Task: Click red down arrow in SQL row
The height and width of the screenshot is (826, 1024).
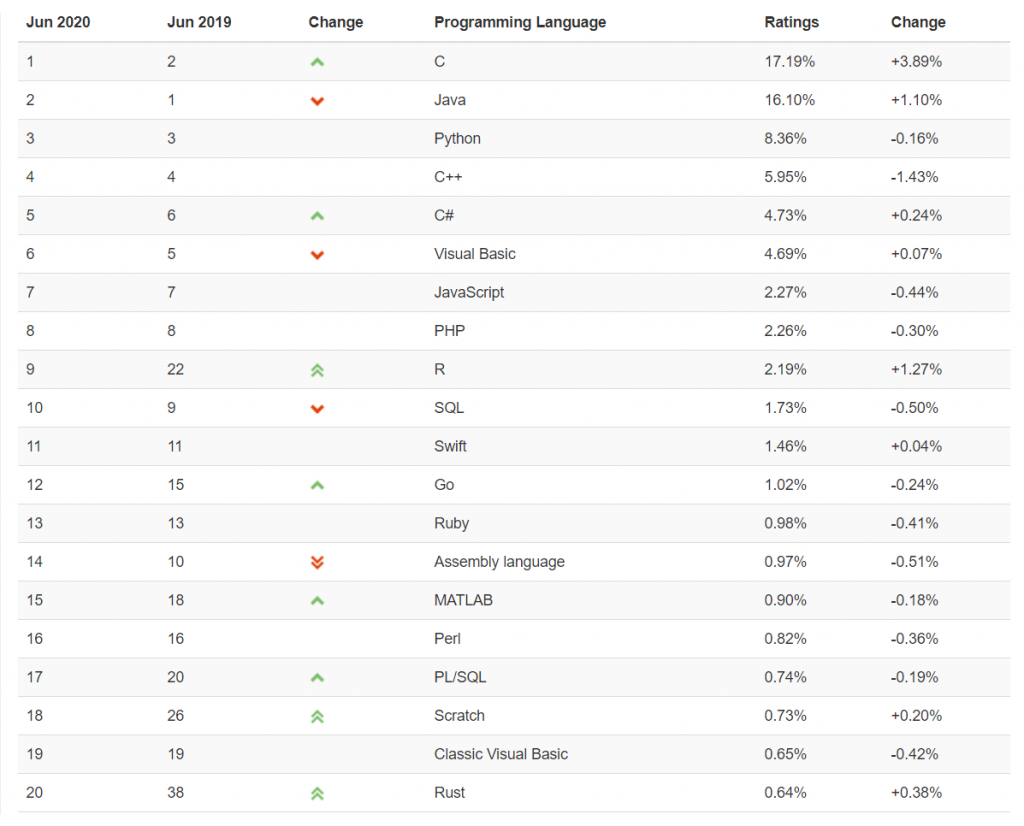Action: pyautogui.click(x=317, y=409)
